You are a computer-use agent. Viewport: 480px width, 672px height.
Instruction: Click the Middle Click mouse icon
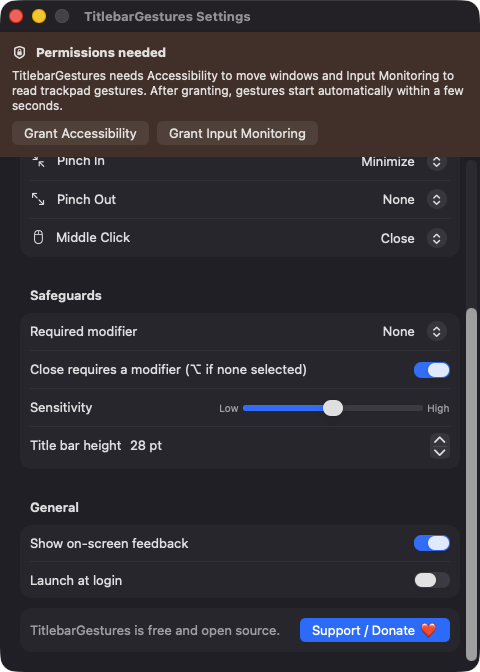38,237
